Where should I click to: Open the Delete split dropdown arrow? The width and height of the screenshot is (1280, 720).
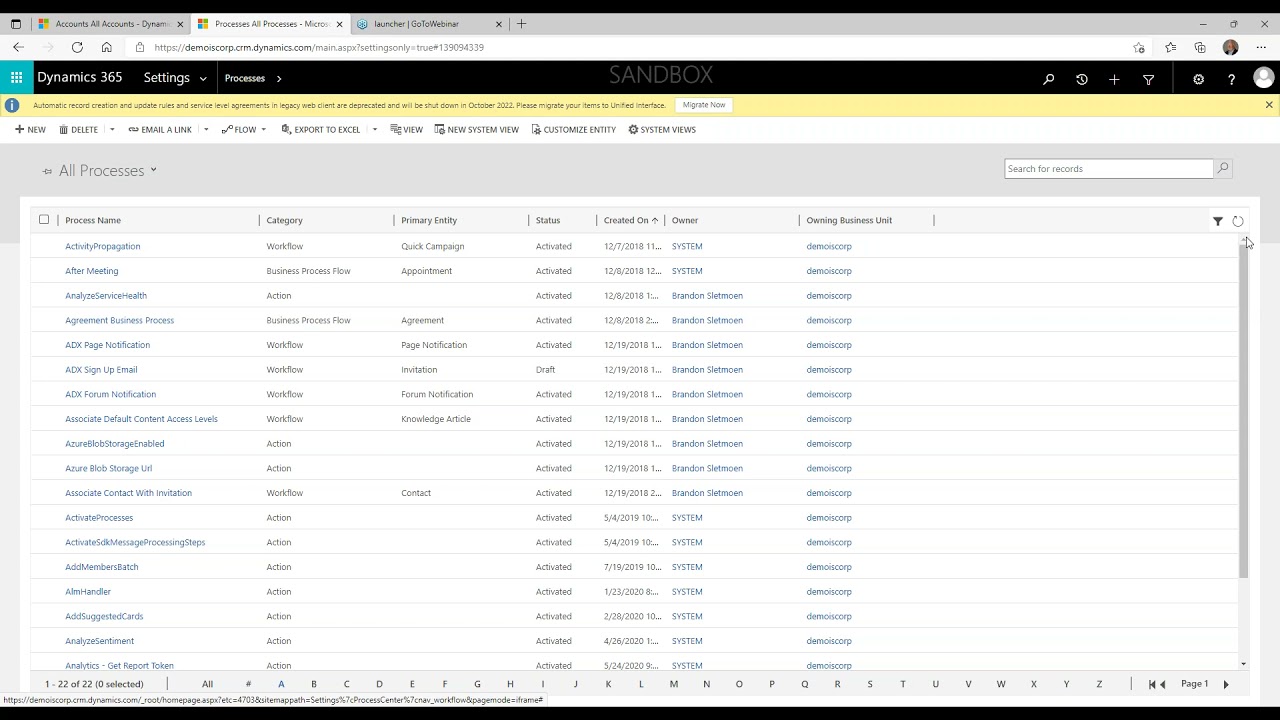tap(112, 130)
